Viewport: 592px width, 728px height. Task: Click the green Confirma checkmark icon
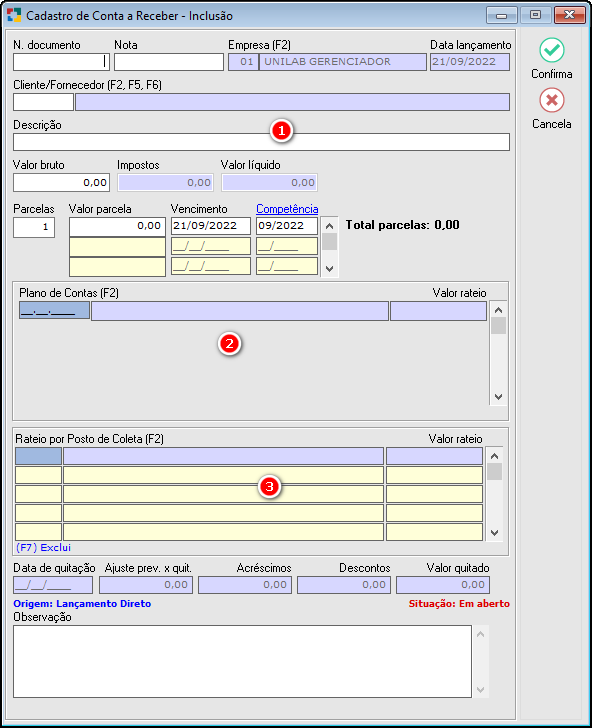552,50
